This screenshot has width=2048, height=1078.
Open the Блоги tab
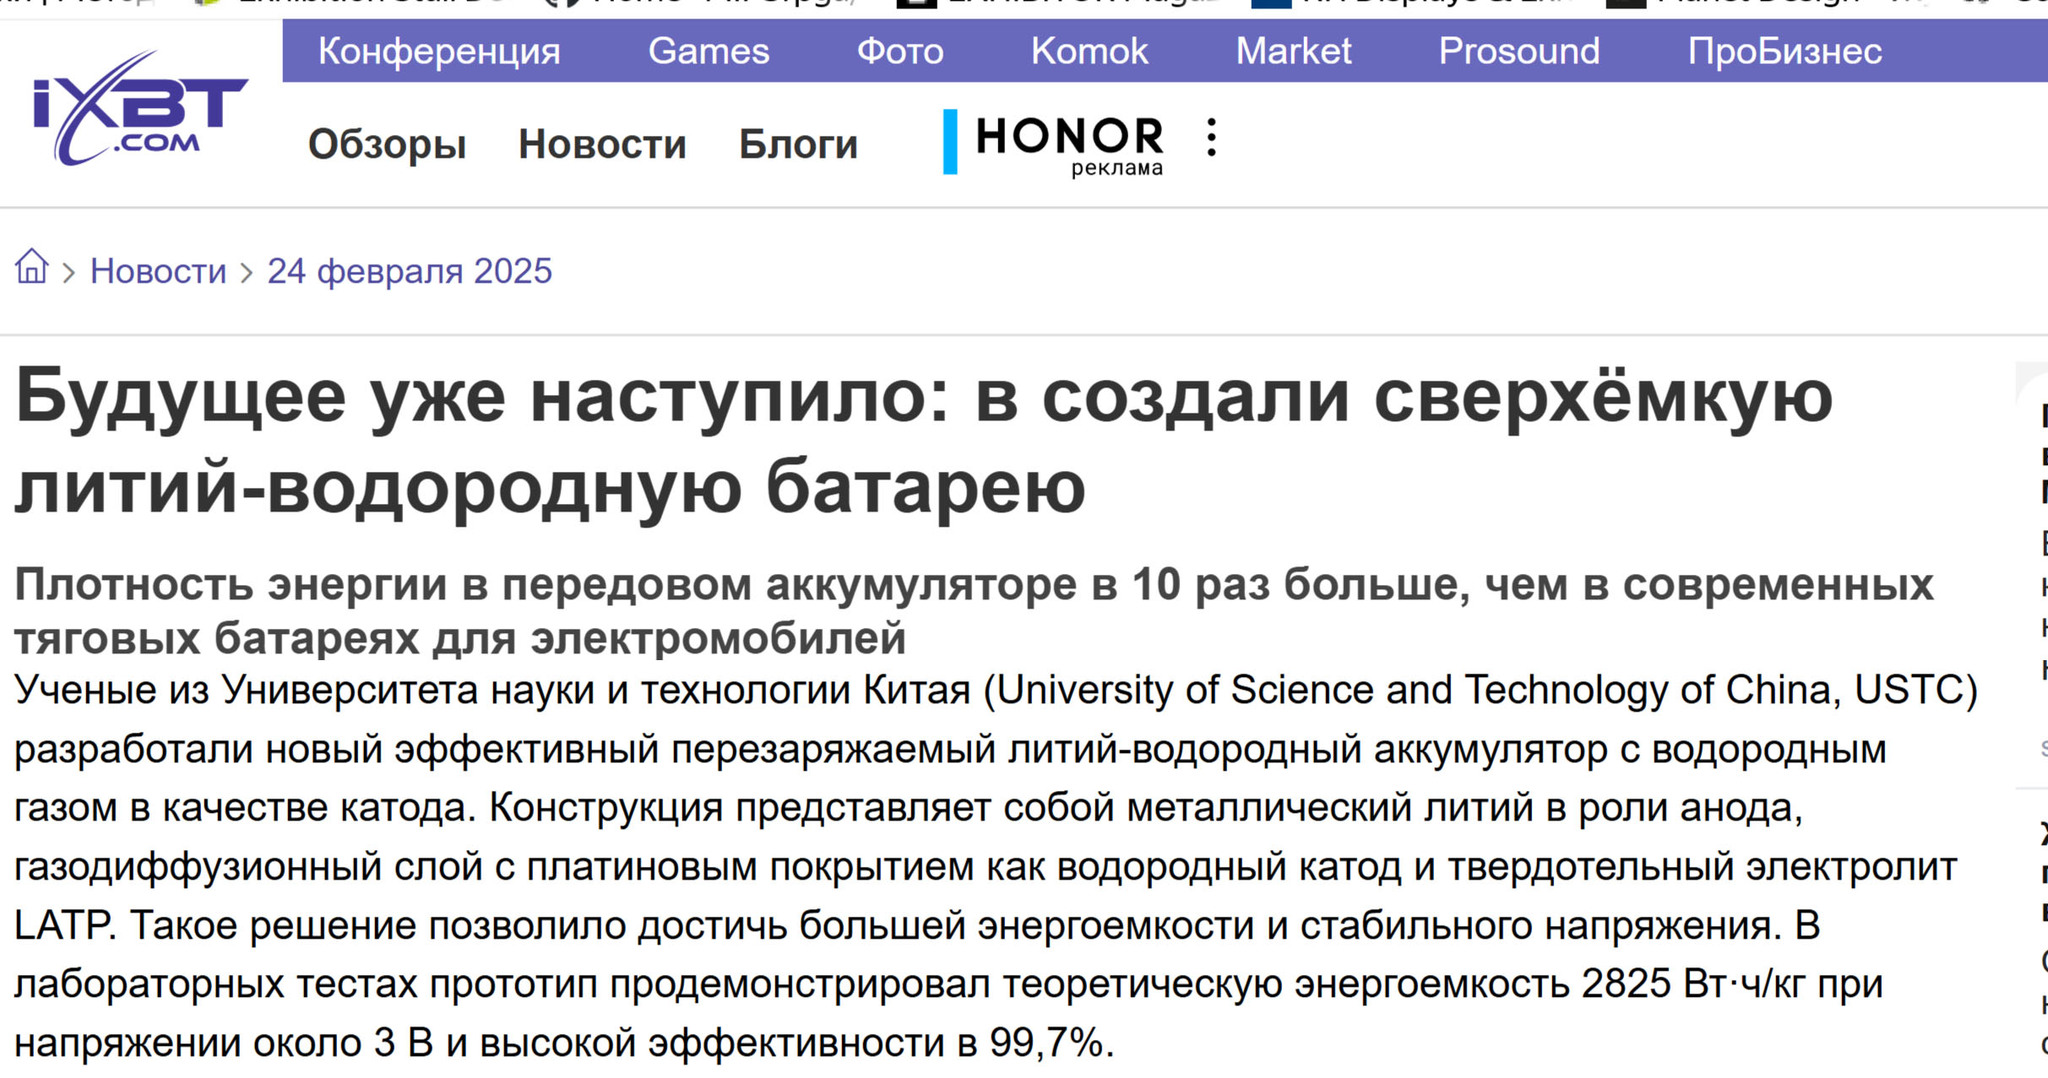click(x=798, y=145)
